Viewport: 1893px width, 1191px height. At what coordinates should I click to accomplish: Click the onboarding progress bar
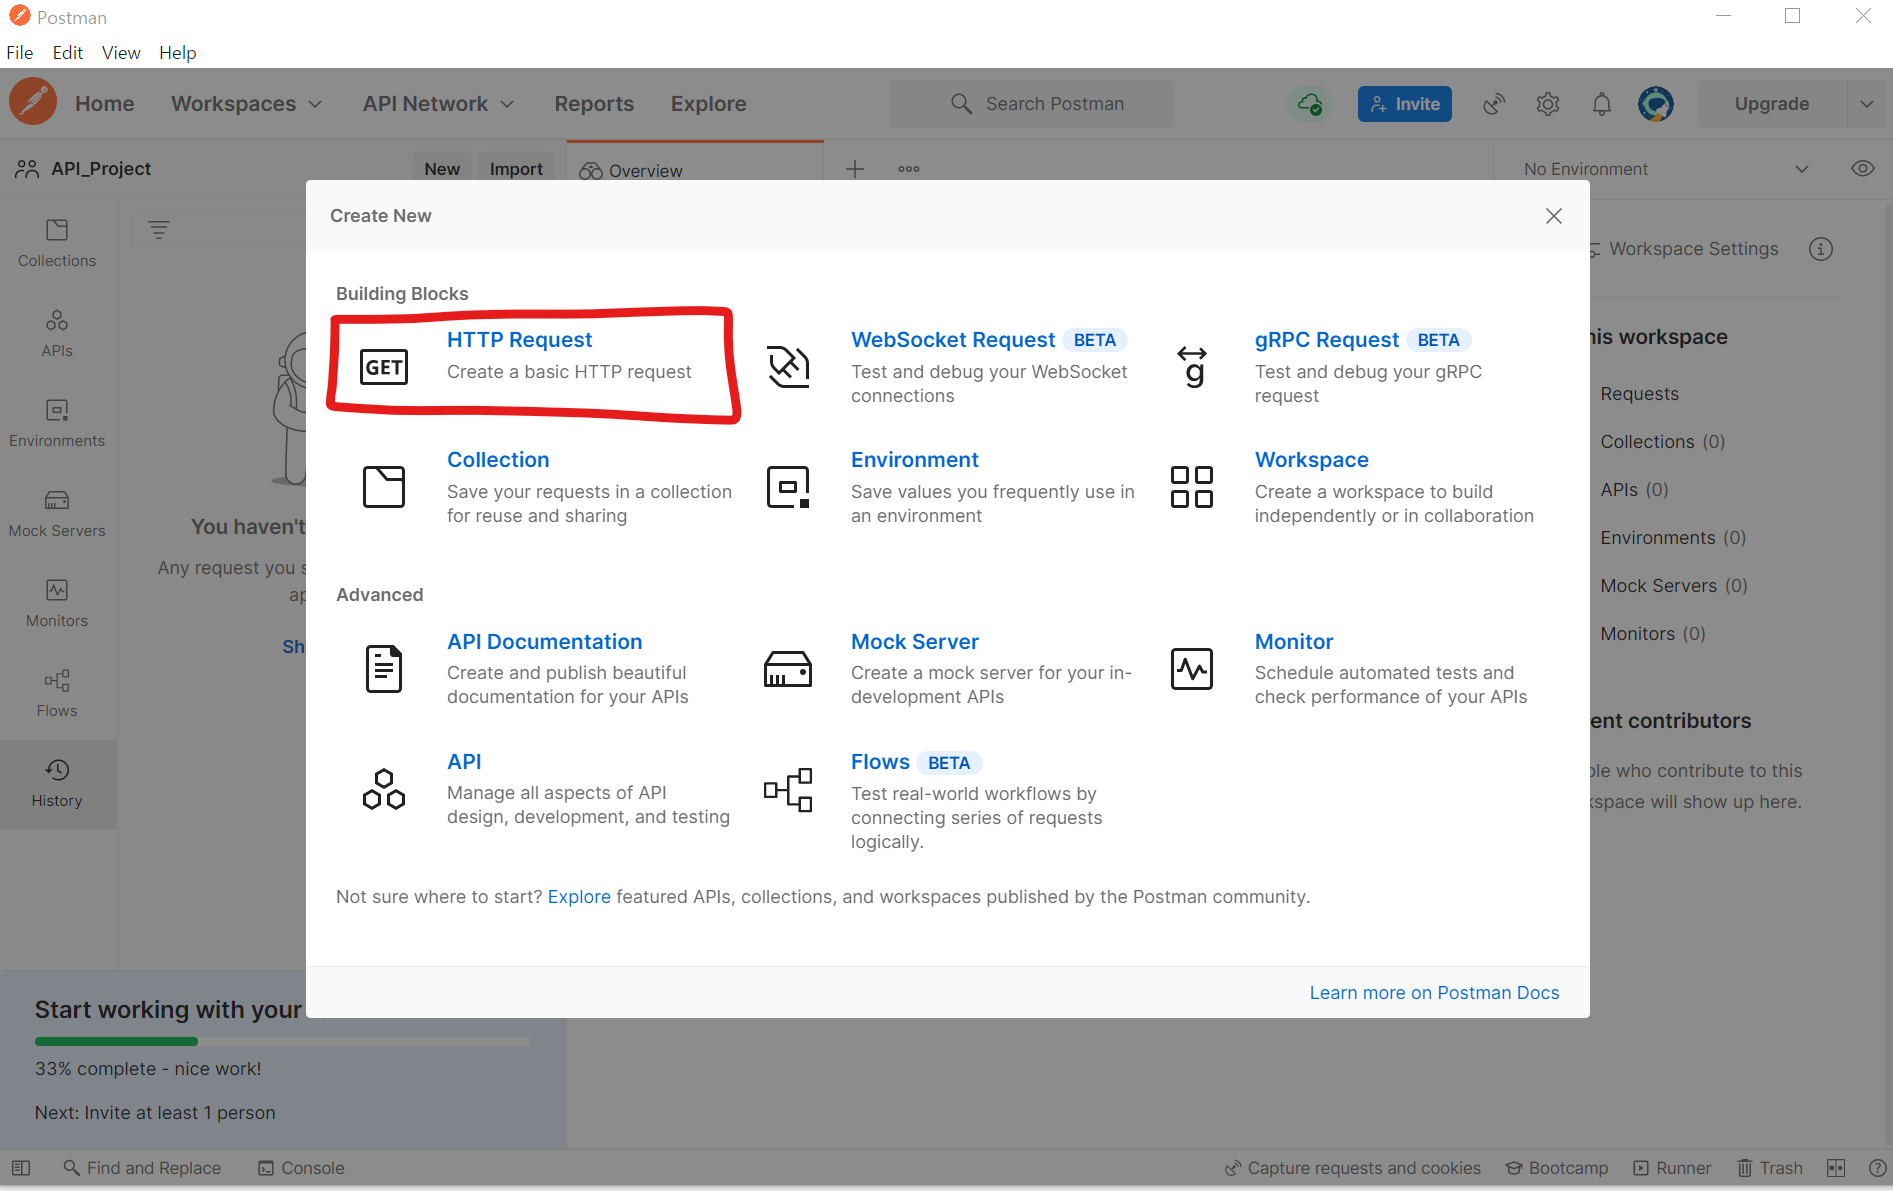(x=282, y=1042)
